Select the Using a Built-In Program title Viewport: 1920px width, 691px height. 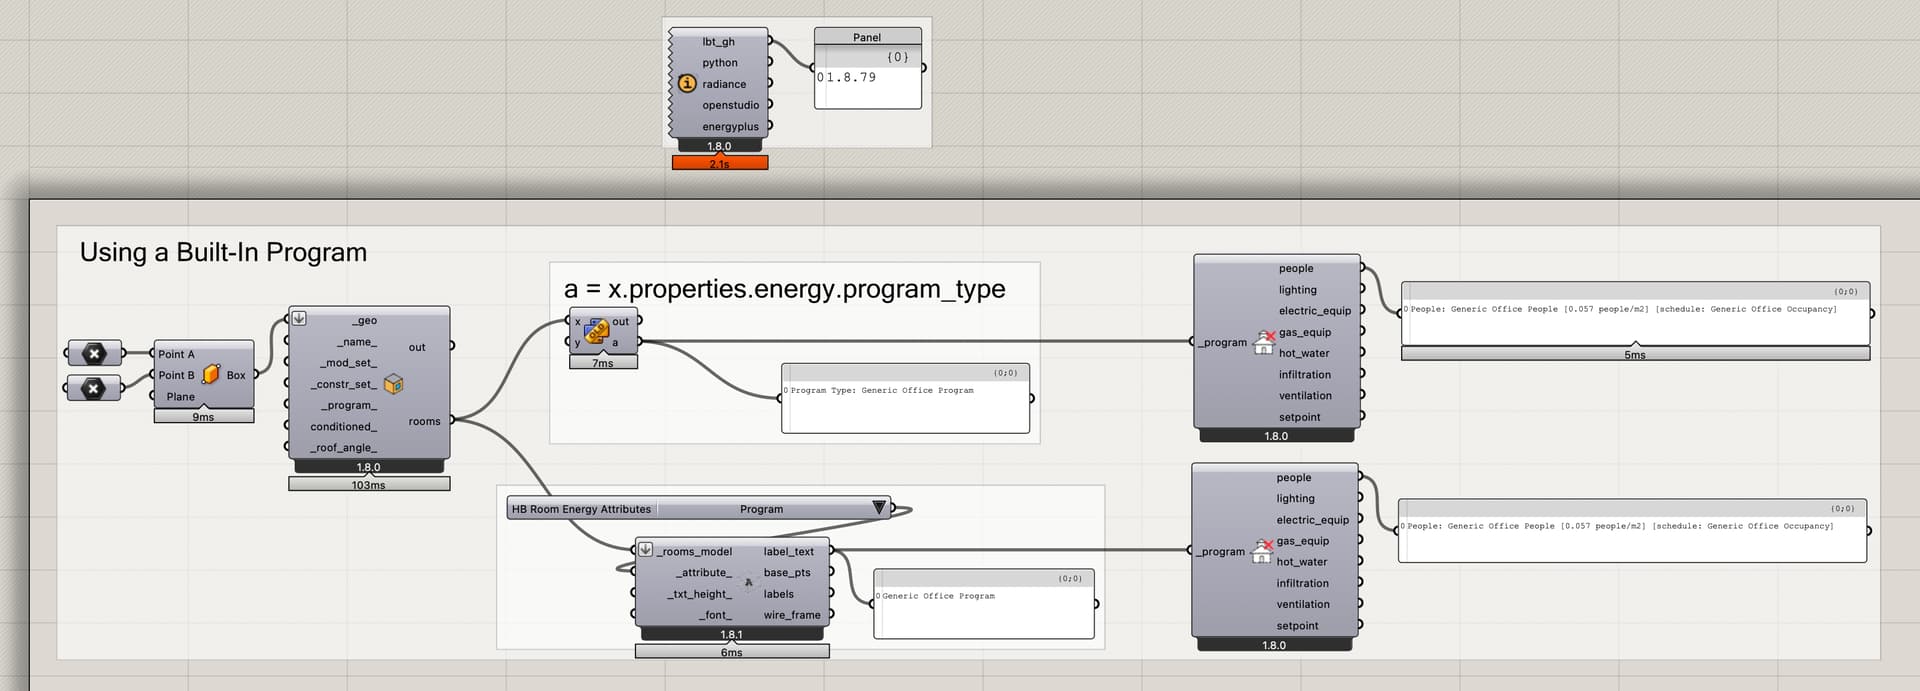coord(223,252)
